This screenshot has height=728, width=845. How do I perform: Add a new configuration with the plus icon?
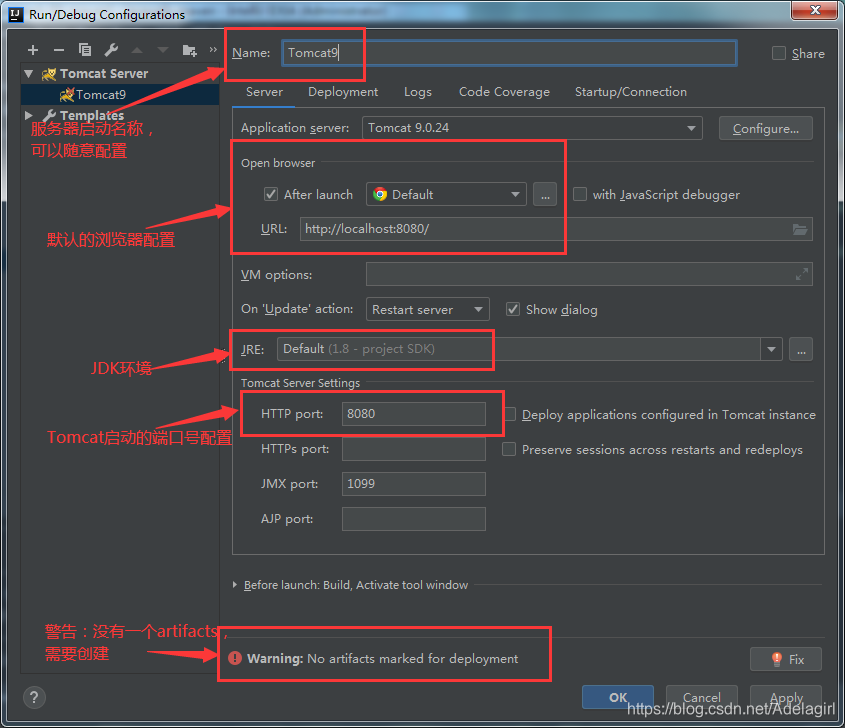click(33, 50)
